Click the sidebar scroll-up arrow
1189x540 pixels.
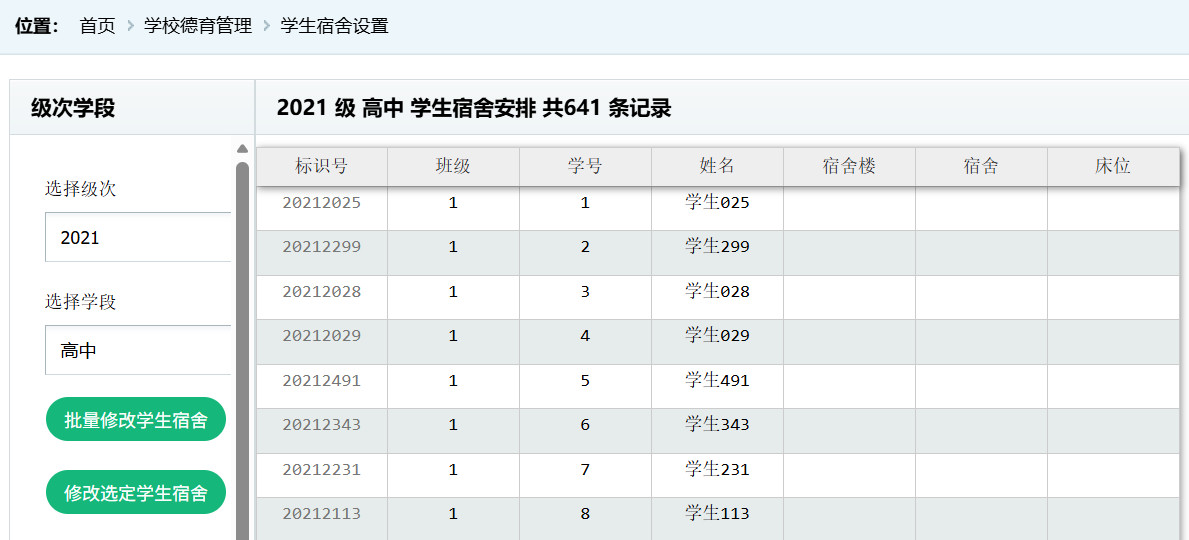(242, 150)
